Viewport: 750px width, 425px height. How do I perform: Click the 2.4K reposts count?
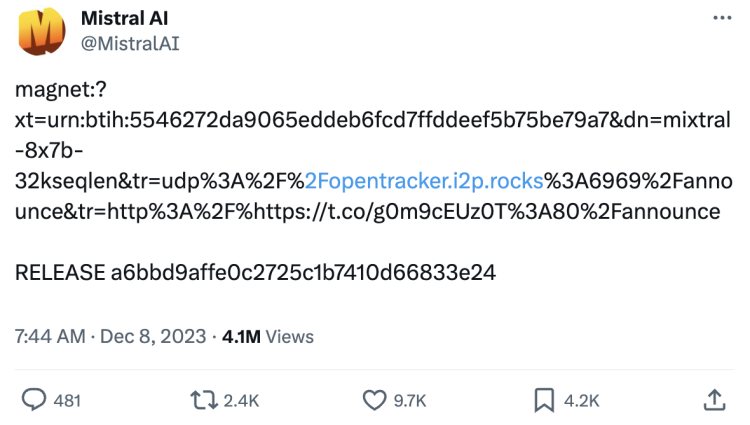coord(240,400)
